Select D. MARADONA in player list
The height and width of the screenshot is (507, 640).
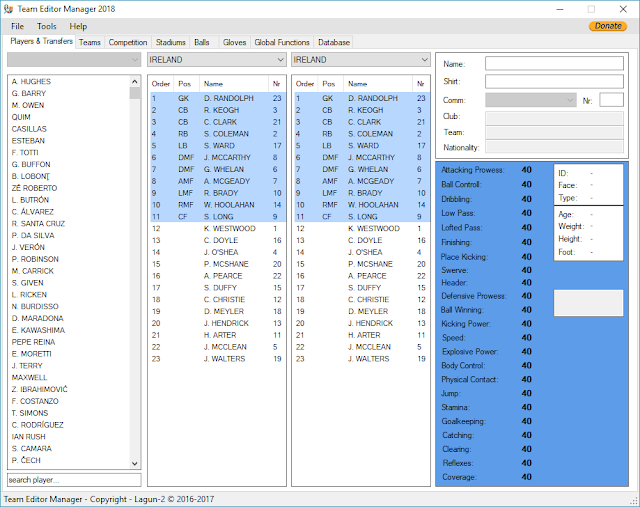tap(38, 318)
